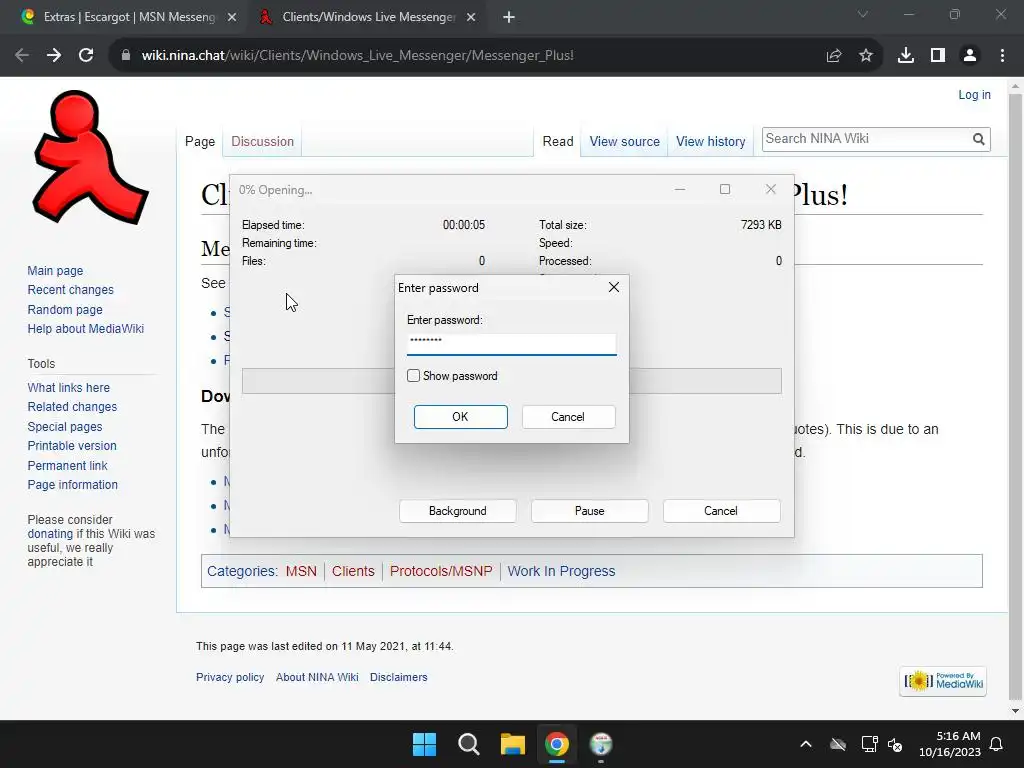Share this page via share icon
The height and width of the screenshot is (768, 1024).
tap(834, 56)
